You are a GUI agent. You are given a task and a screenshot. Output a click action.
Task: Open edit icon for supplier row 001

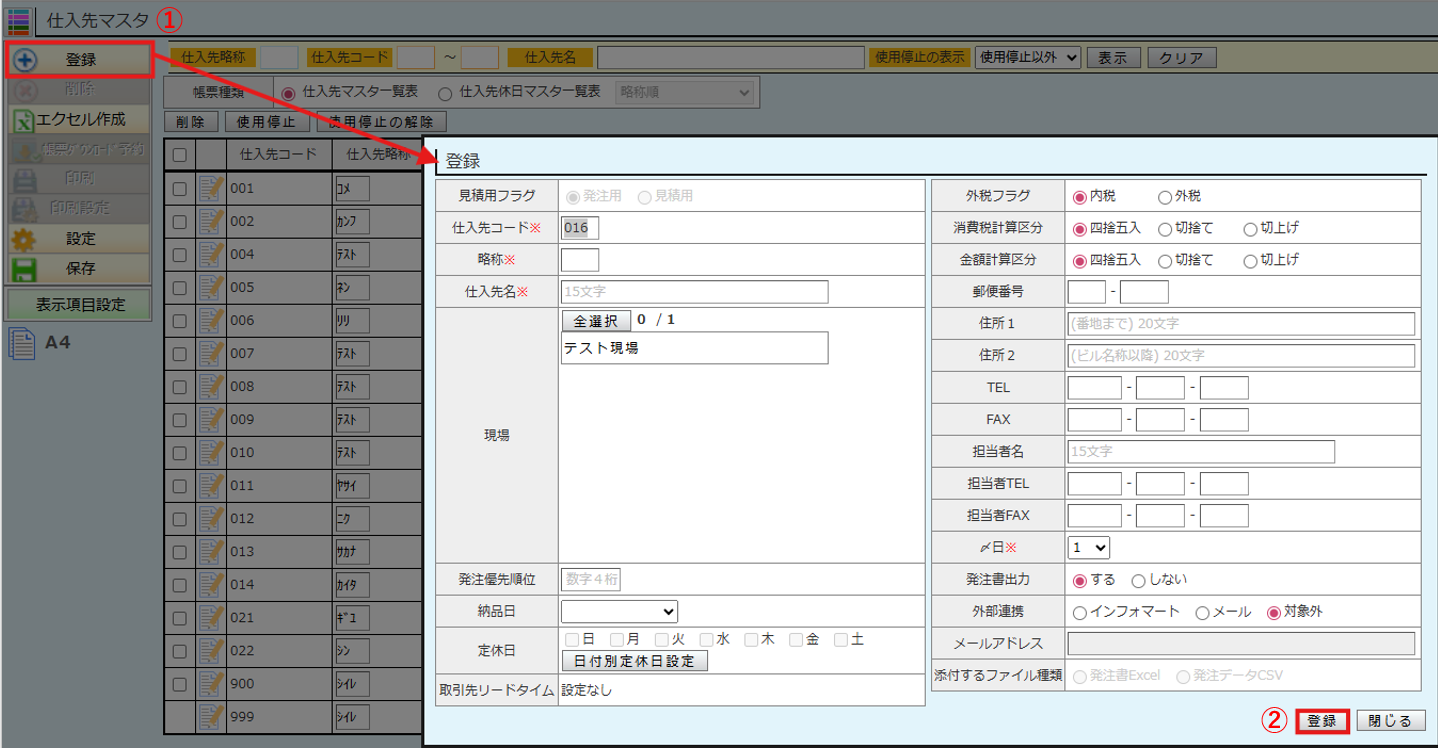[x=210, y=189]
